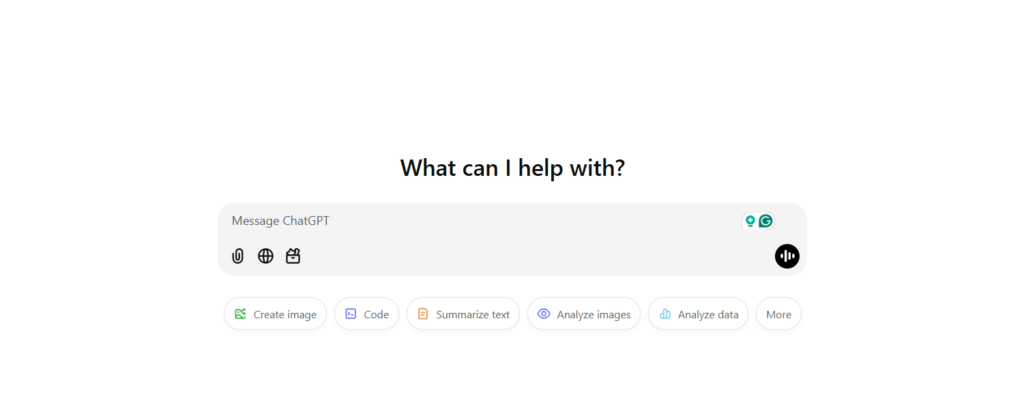1024x396 pixels.
Task: Toggle the globe web search icon
Action: [x=265, y=256]
